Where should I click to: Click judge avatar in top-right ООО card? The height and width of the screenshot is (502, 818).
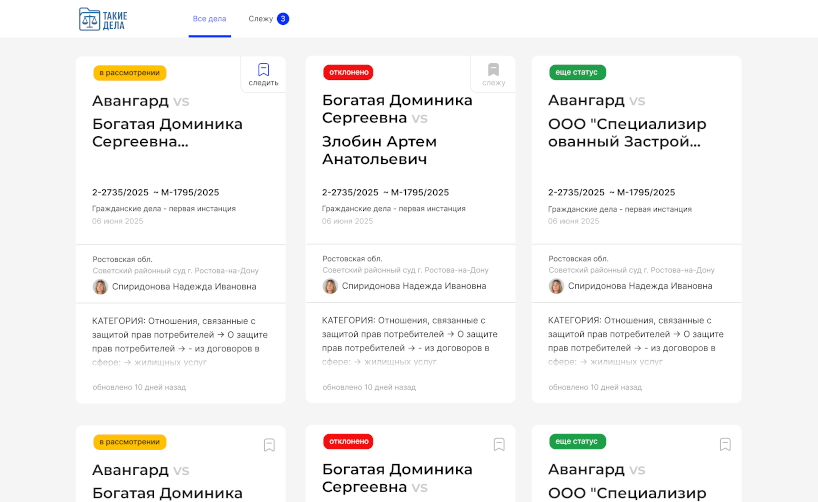556,286
